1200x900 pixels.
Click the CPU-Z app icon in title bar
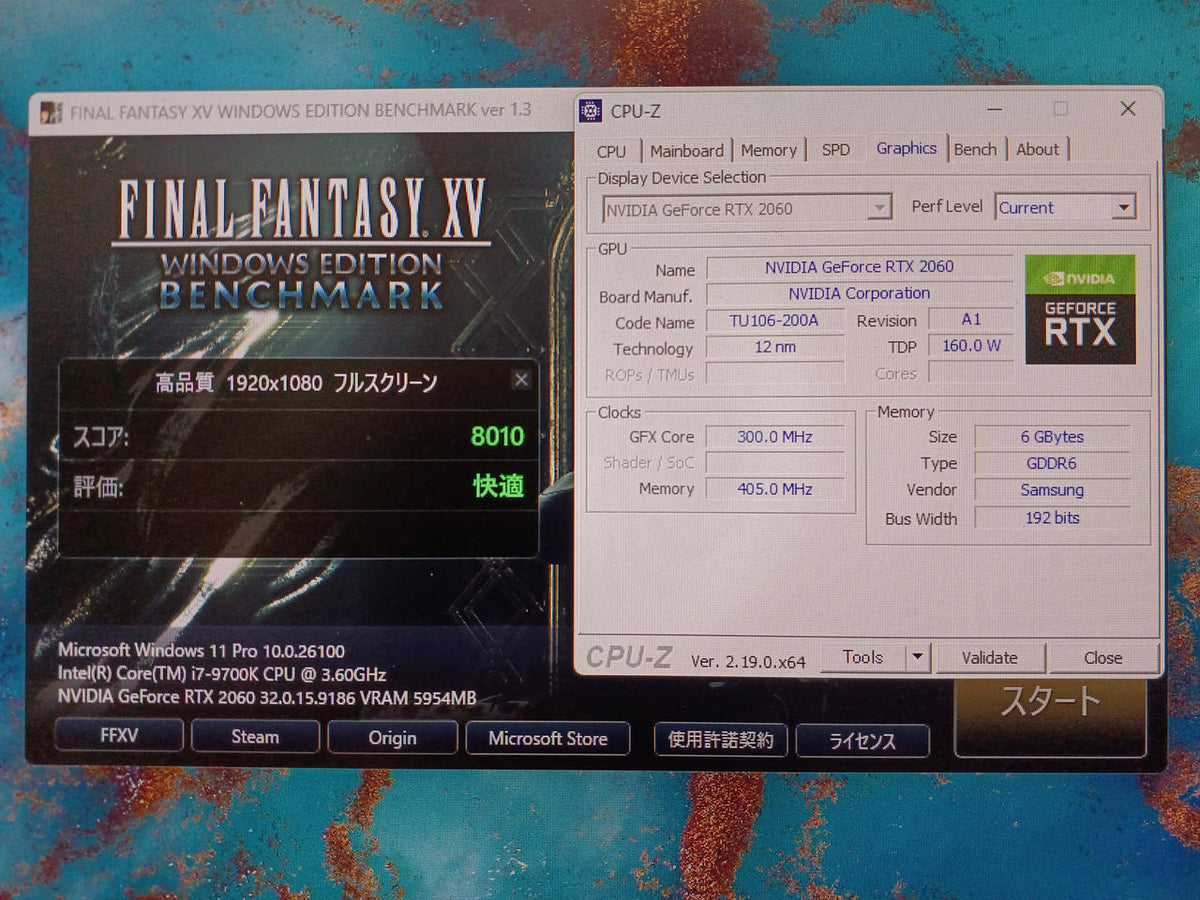(591, 110)
